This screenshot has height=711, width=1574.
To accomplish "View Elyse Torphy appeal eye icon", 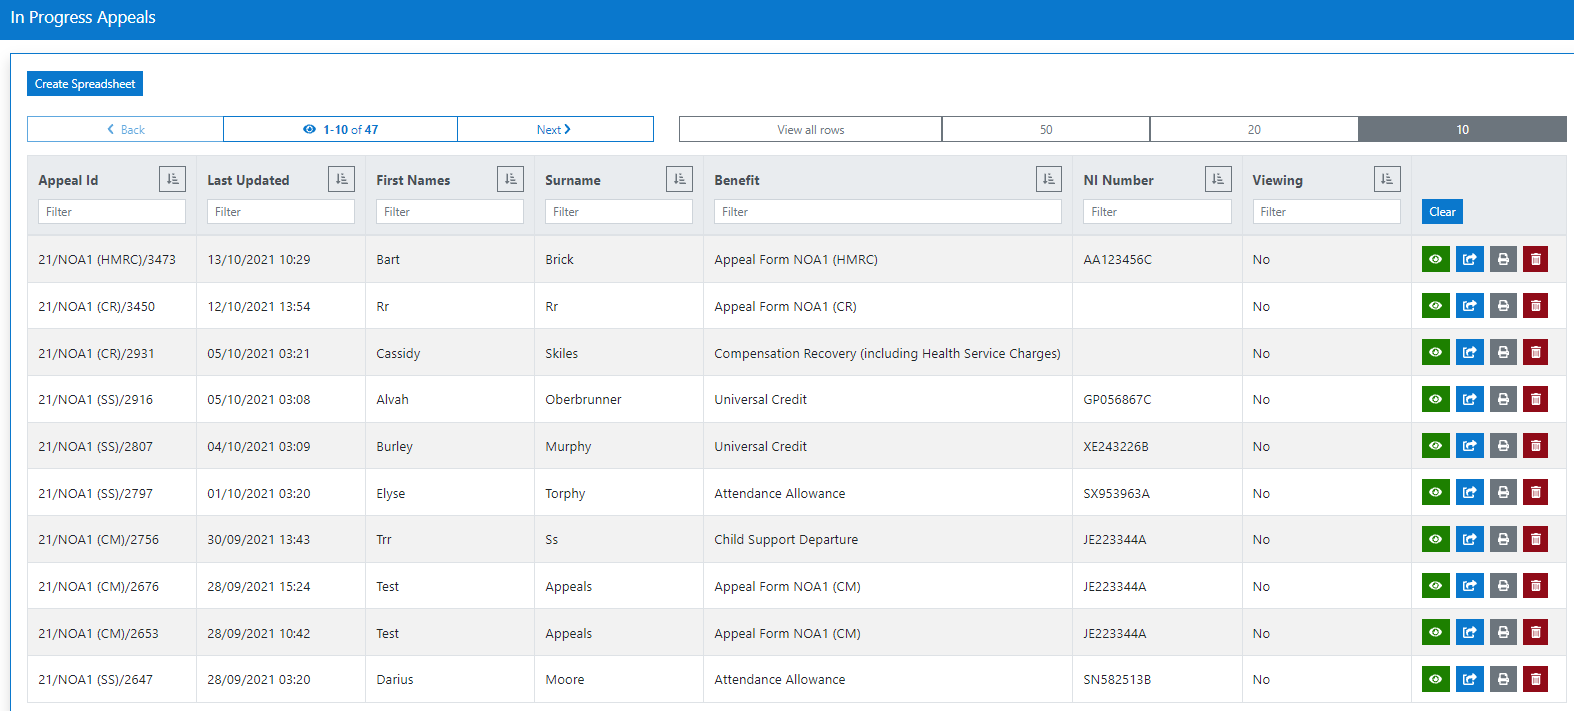I will pyautogui.click(x=1435, y=492).
